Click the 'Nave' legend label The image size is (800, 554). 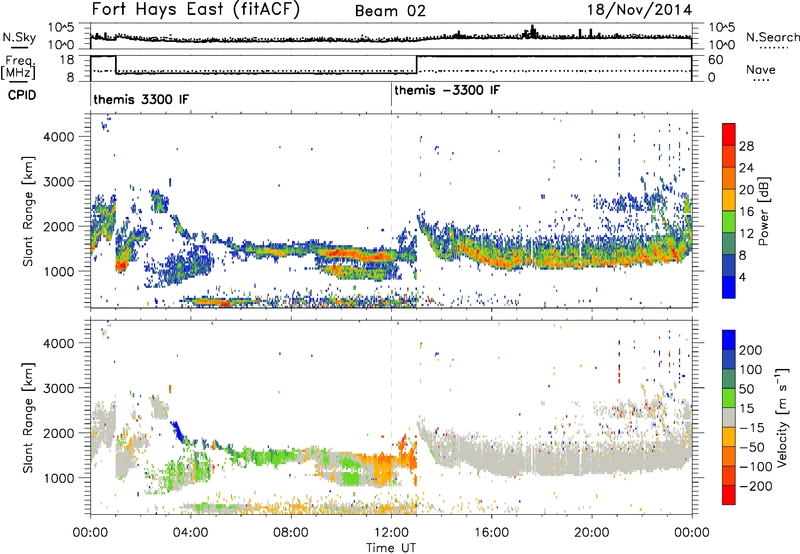coord(761,69)
